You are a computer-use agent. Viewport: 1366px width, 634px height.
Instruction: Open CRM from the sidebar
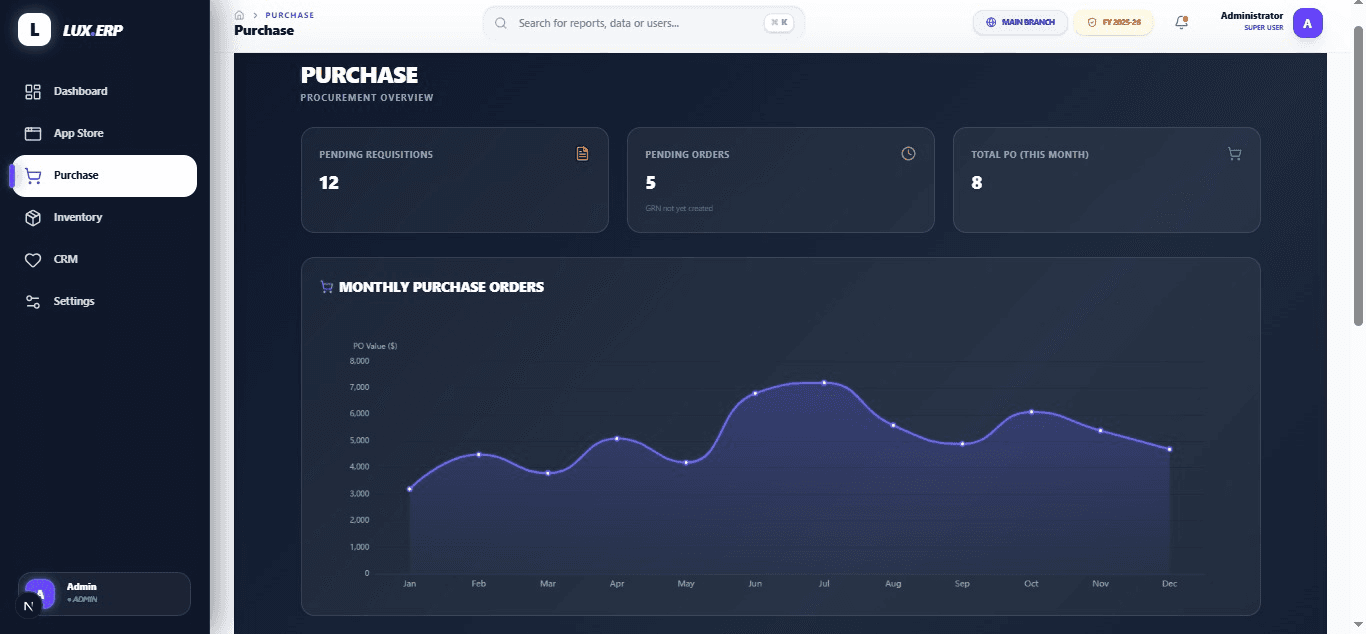pyautogui.click(x=104, y=259)
